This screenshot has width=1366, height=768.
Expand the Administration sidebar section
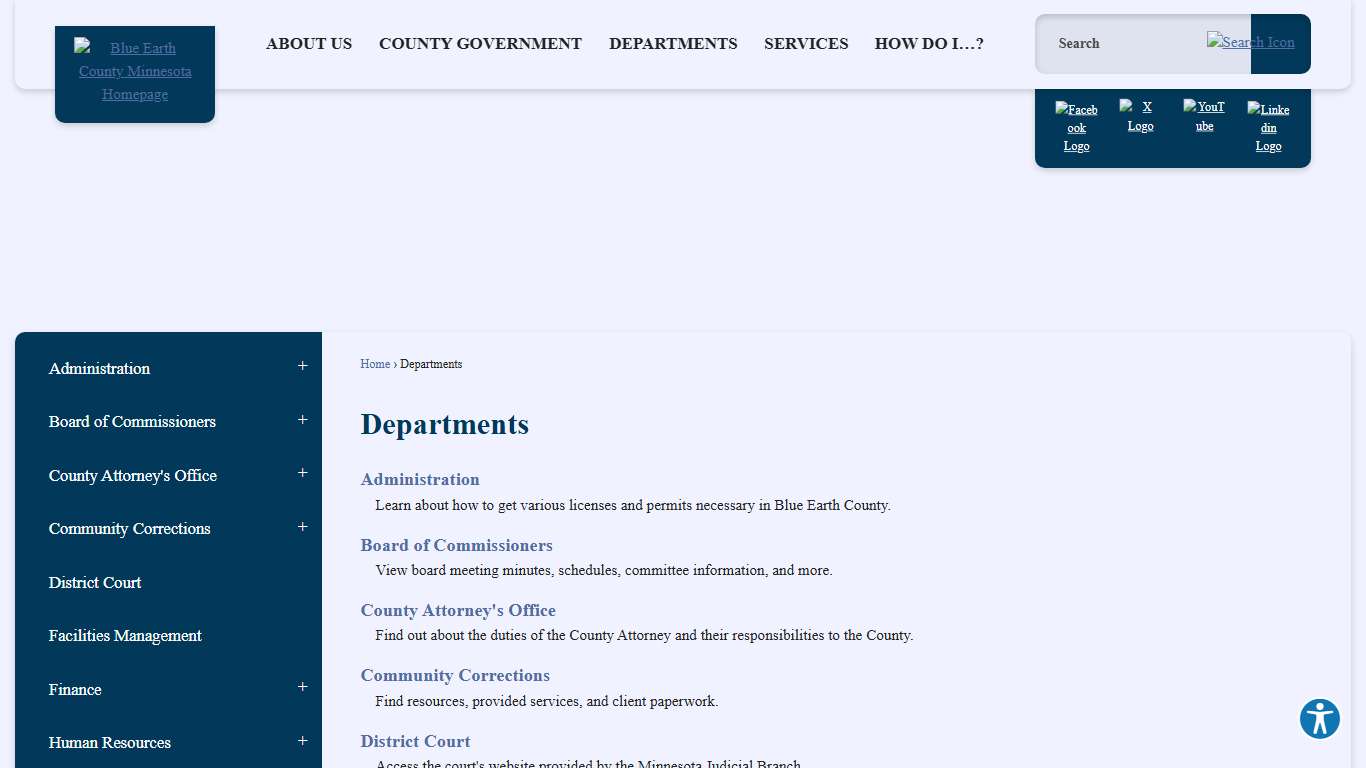tap(302, 367)
